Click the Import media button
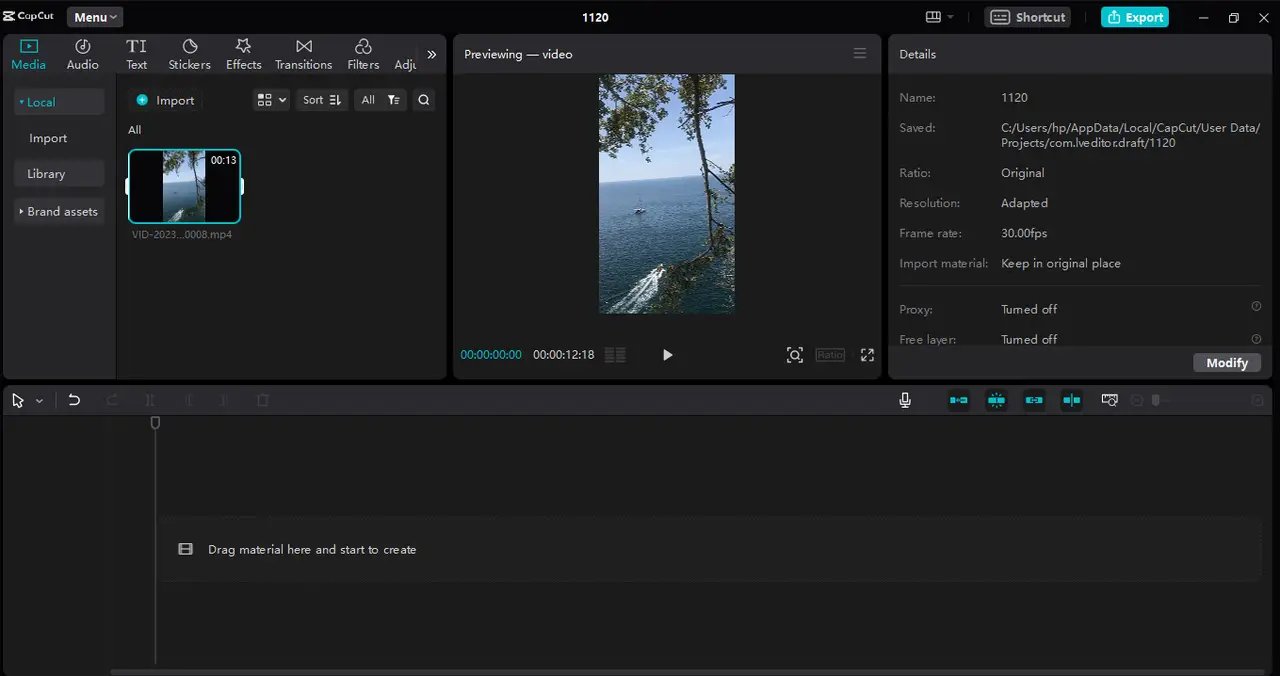1280x676 pixels. tap(166, 100)
